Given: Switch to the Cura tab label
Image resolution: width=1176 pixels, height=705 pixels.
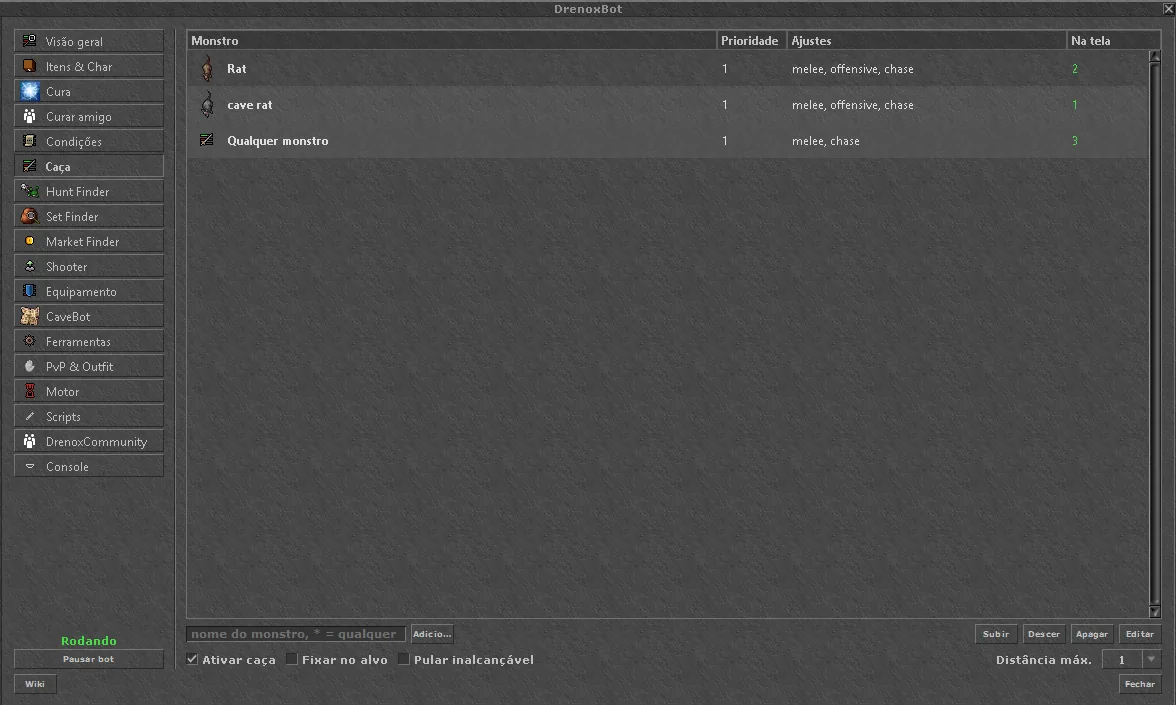Looking at the screenshot, I should (58, 92).
